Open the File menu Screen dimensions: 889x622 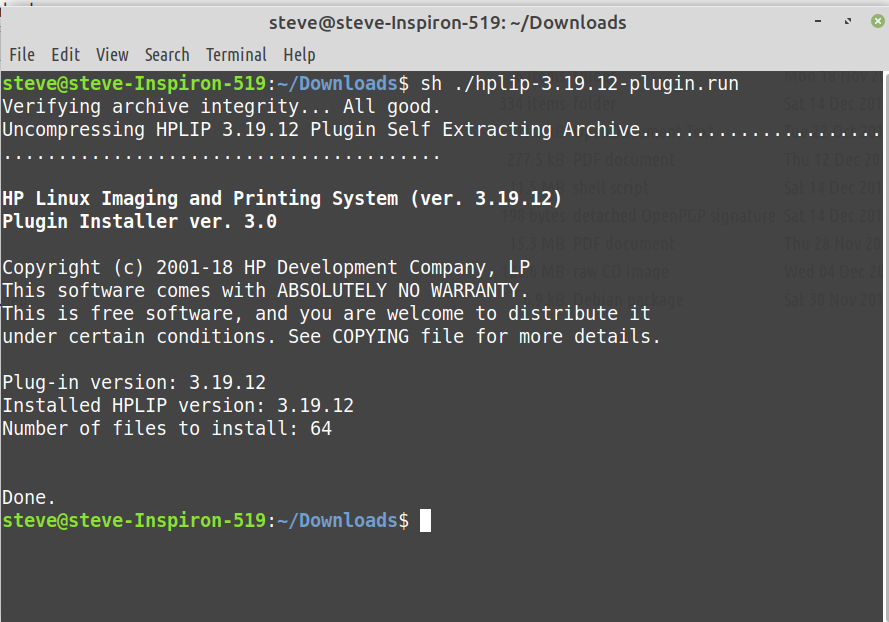tap(21, 55)
